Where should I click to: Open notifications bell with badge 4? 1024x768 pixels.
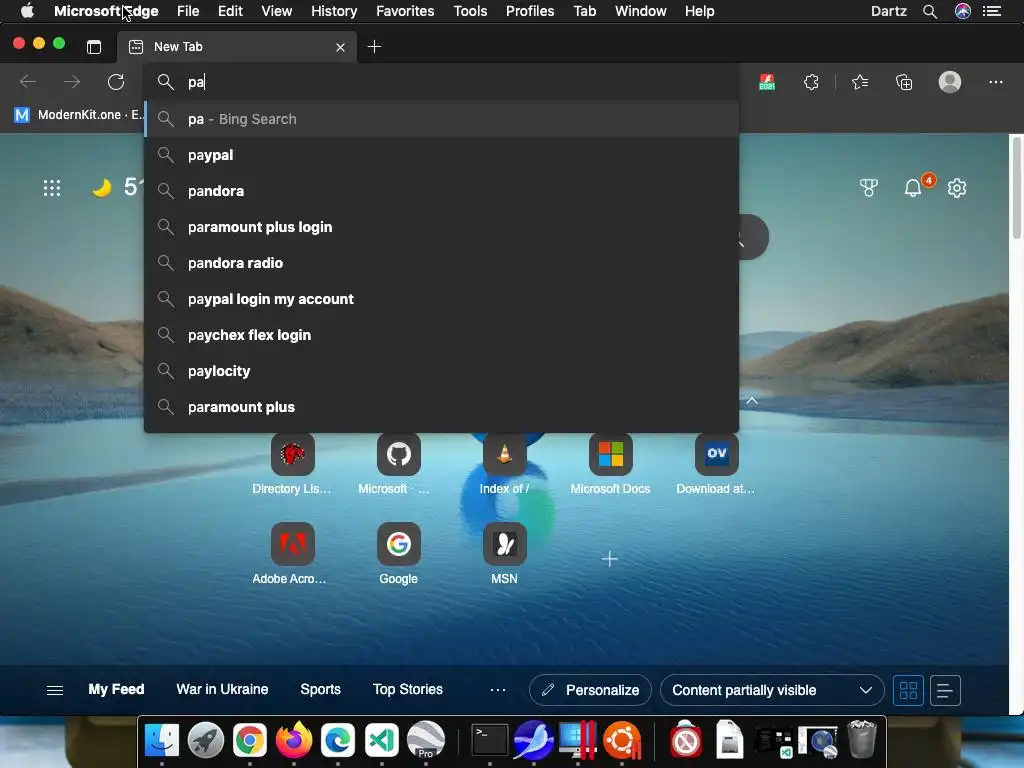(x=914, y=187)
